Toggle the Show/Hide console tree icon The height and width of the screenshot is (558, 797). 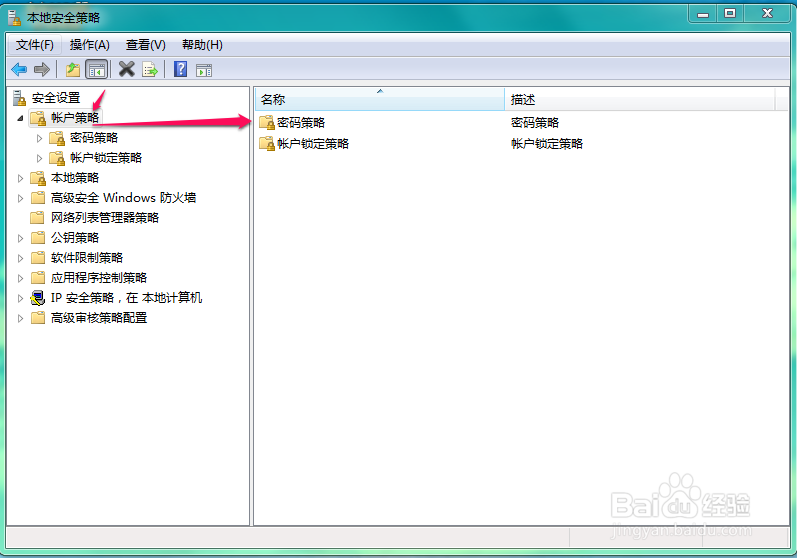pyautogui.click(x=97, y=70)
